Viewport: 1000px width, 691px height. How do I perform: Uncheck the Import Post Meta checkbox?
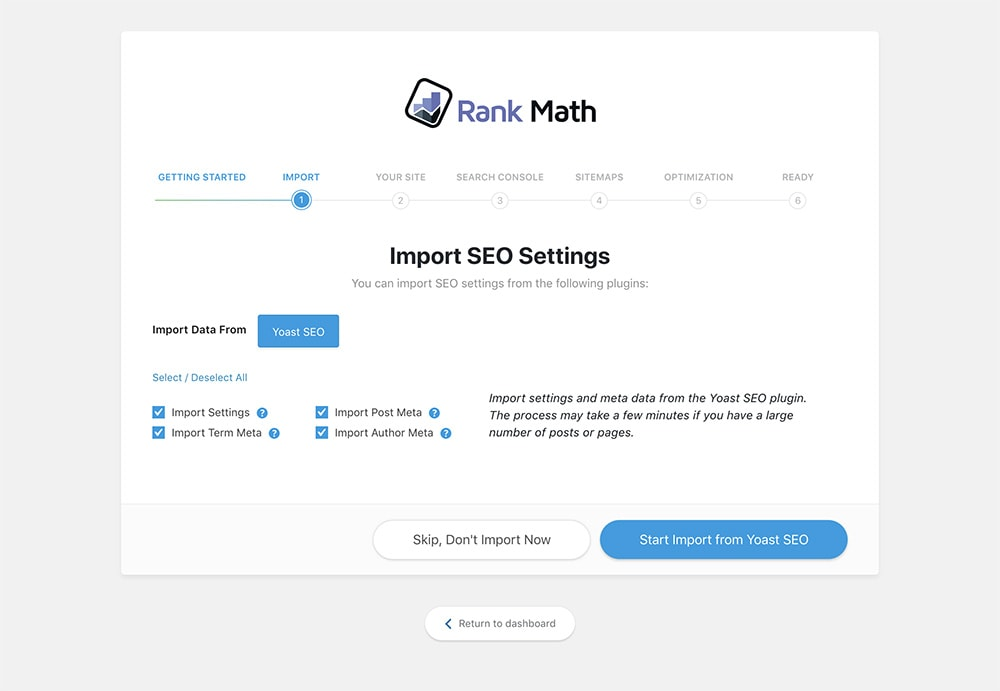(322, 412)
